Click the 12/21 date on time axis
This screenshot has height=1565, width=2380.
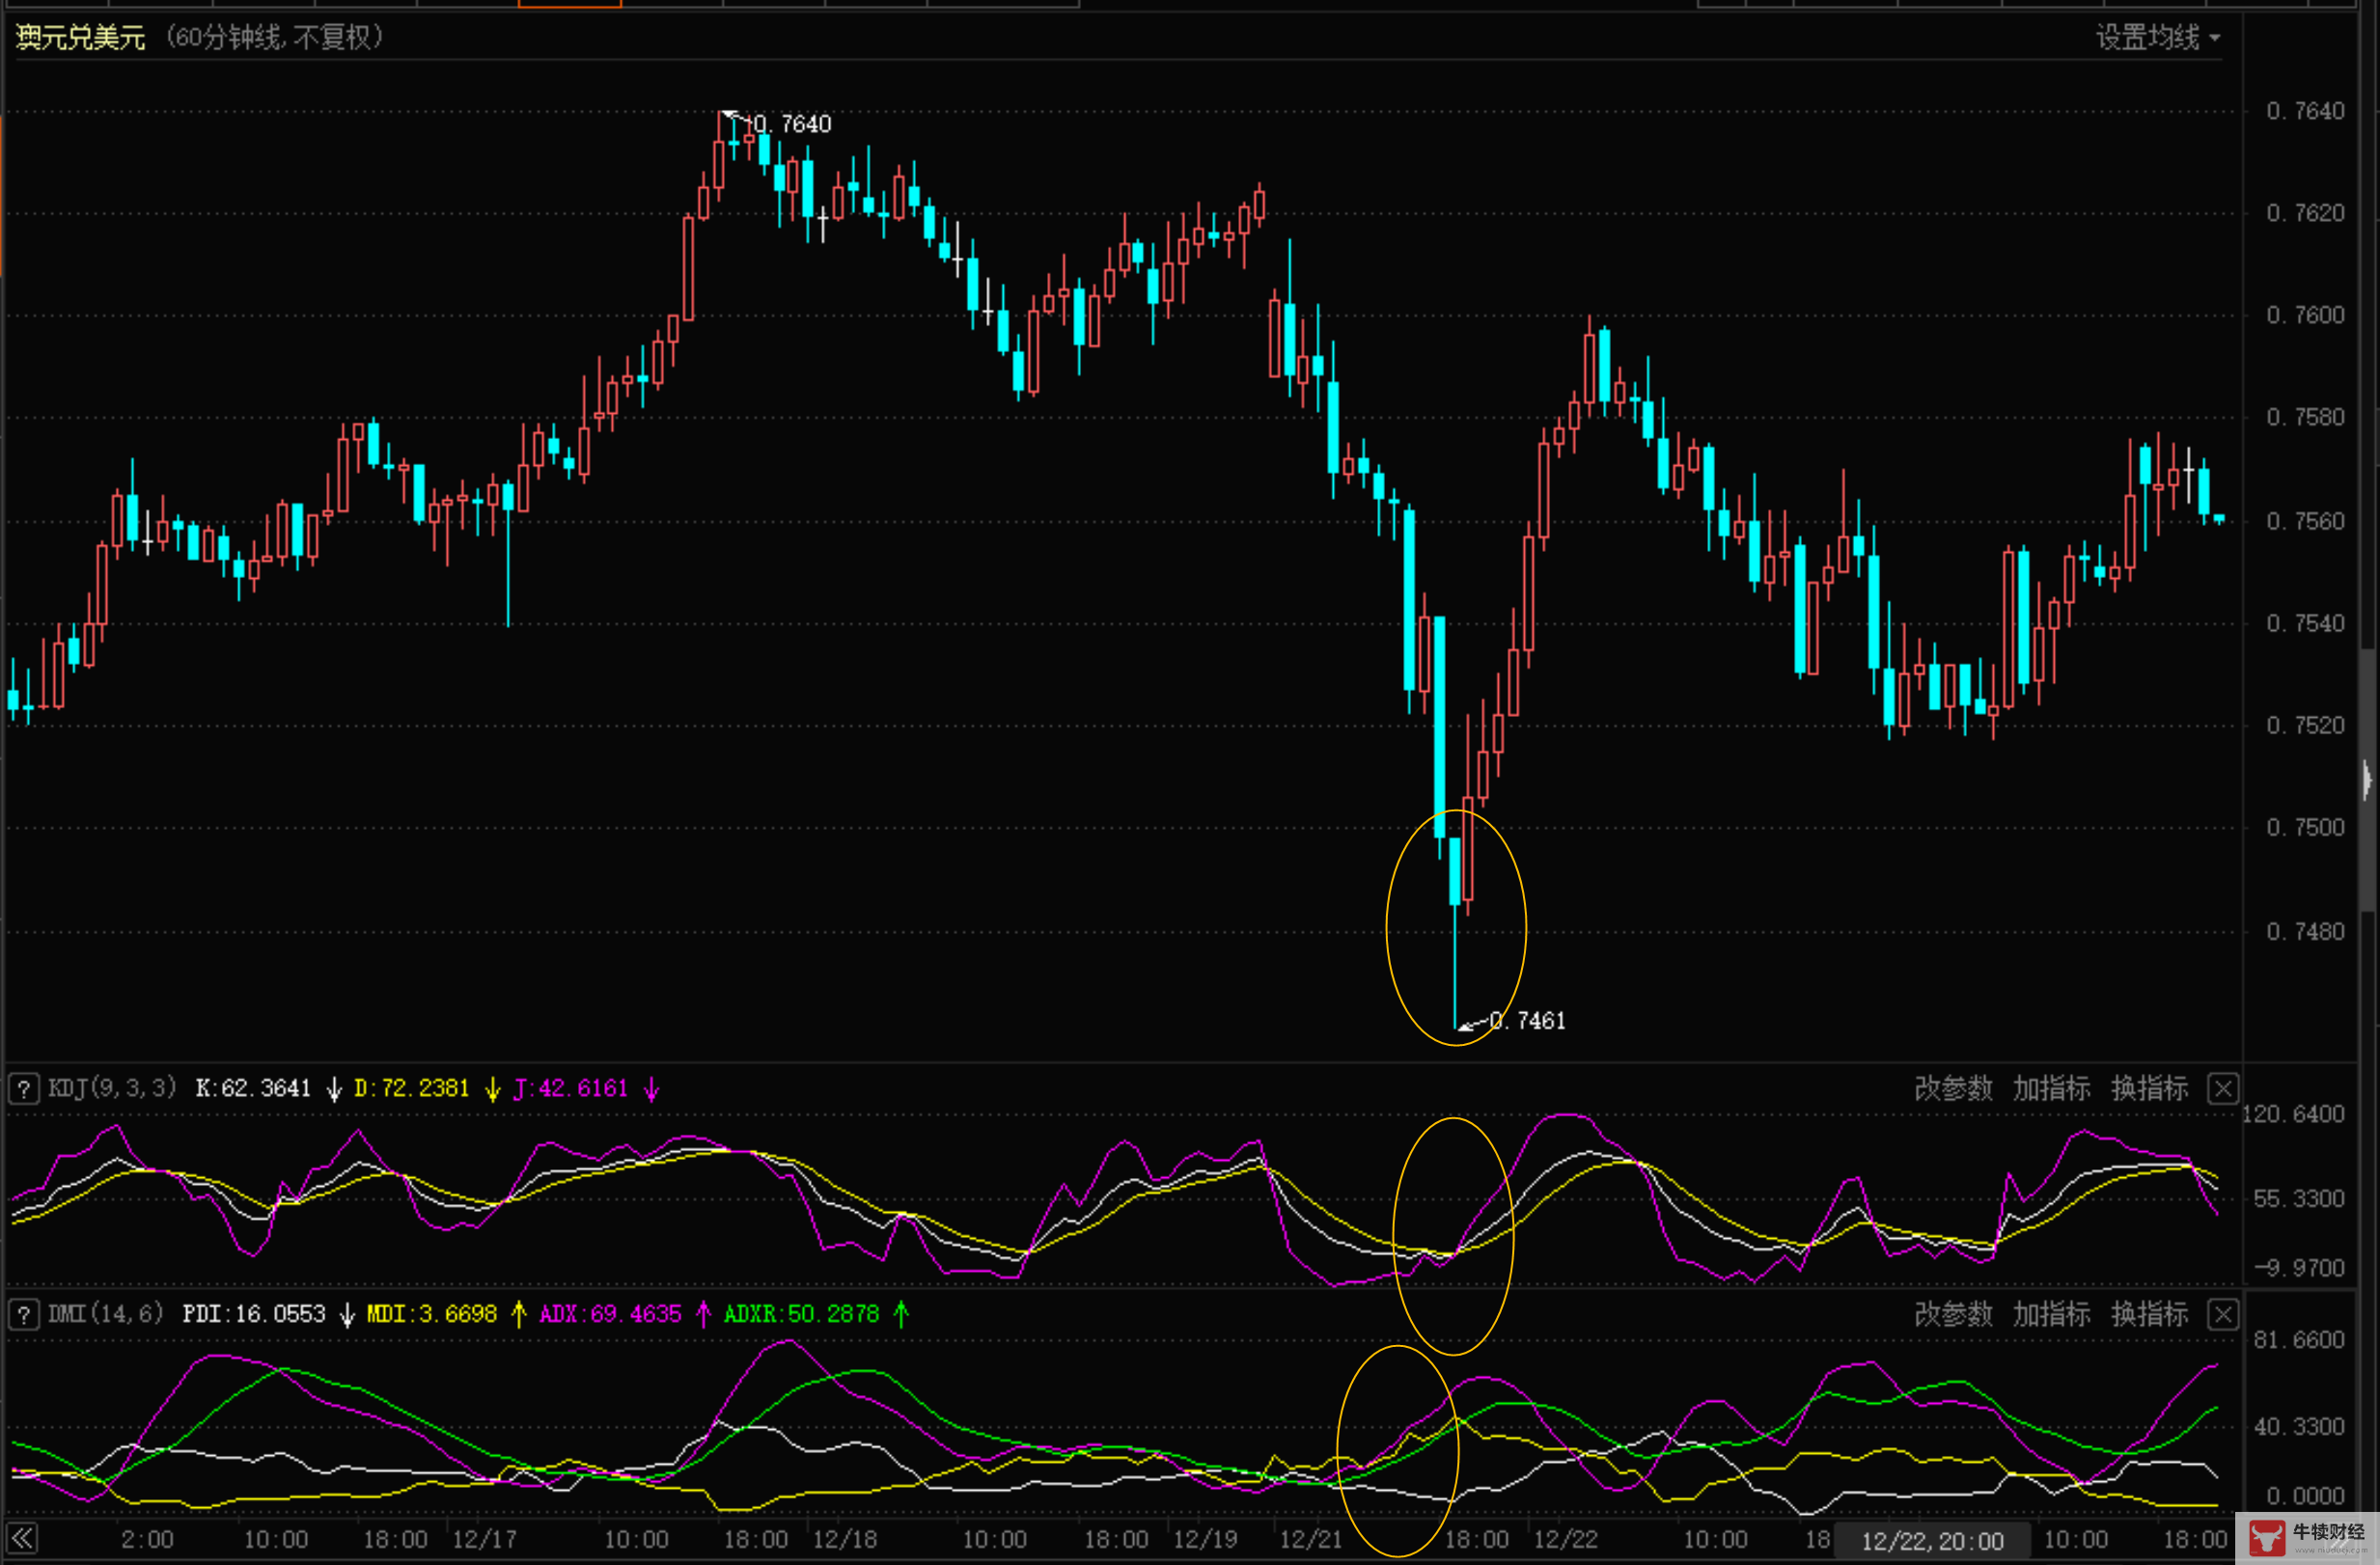[1311, 1539]
